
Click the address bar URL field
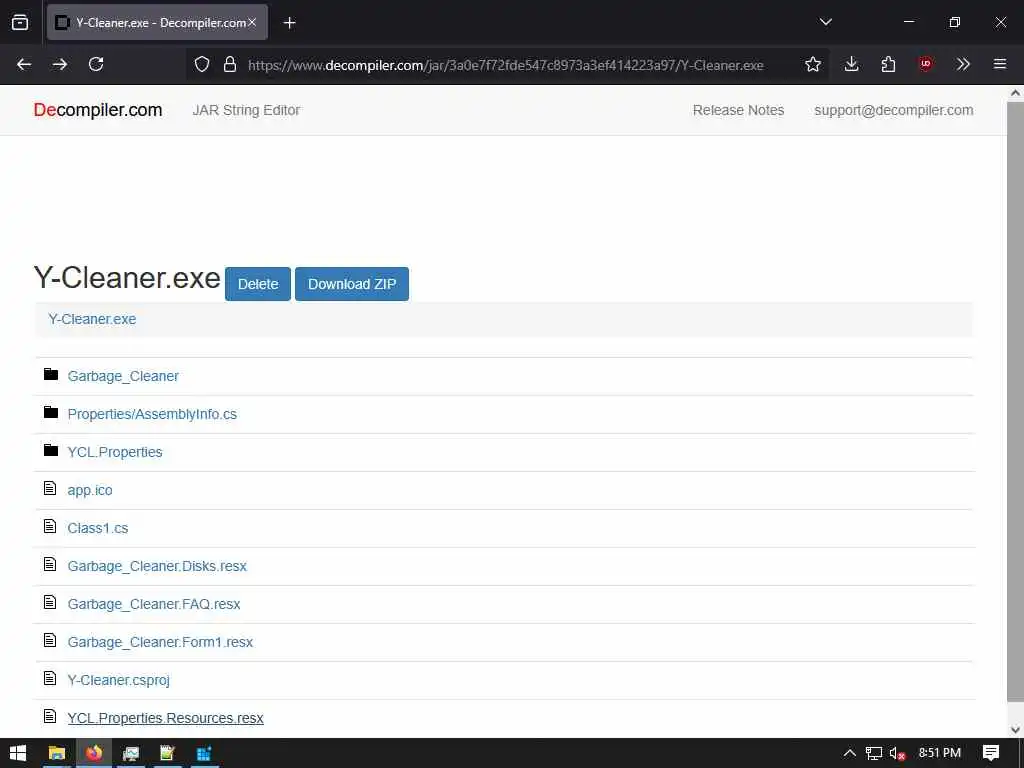pos(505,65)
